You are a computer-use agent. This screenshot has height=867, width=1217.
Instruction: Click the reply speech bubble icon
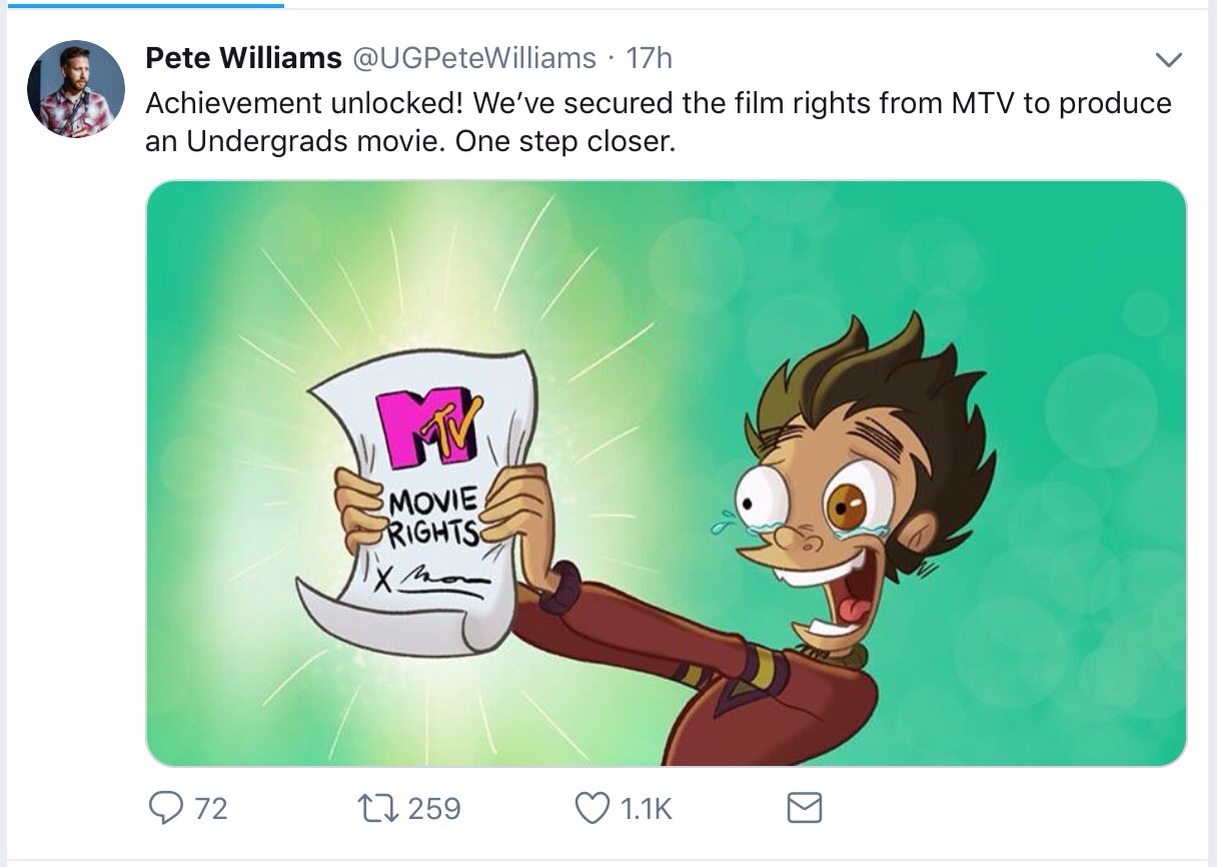click(x=165, y=807)
